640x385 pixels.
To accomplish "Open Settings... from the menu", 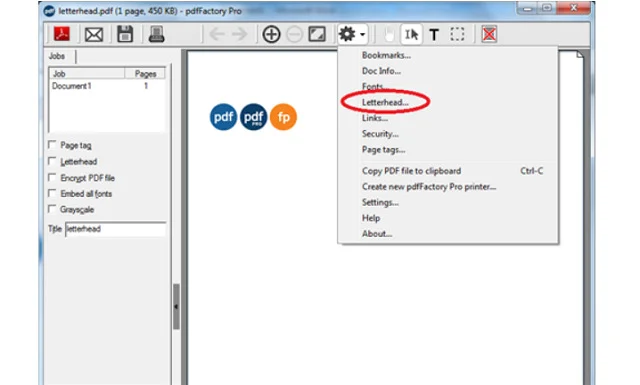I will (x=380, y=203).
